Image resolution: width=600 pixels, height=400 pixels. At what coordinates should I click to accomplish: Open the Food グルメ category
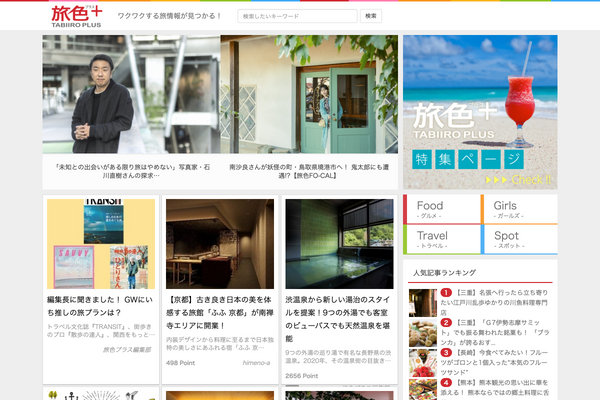pos(441,209)
